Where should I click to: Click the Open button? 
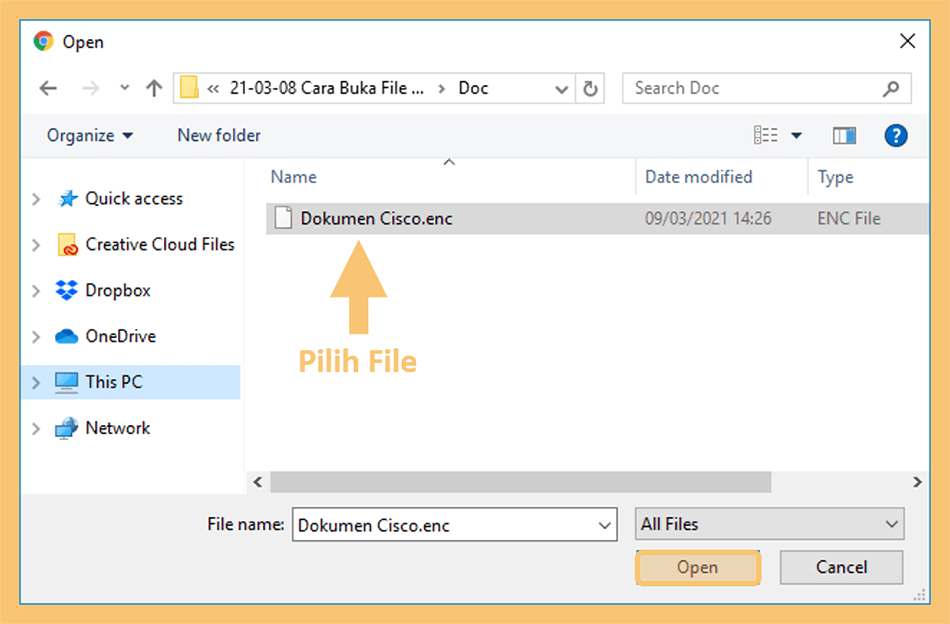point(697,567)
